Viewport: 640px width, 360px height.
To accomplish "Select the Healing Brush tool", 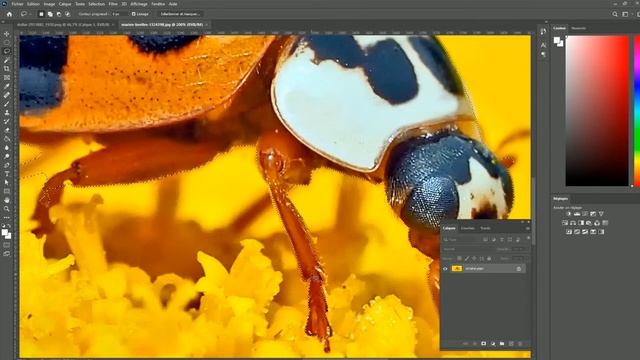I will pyautogui.click(x=7, y=95).
